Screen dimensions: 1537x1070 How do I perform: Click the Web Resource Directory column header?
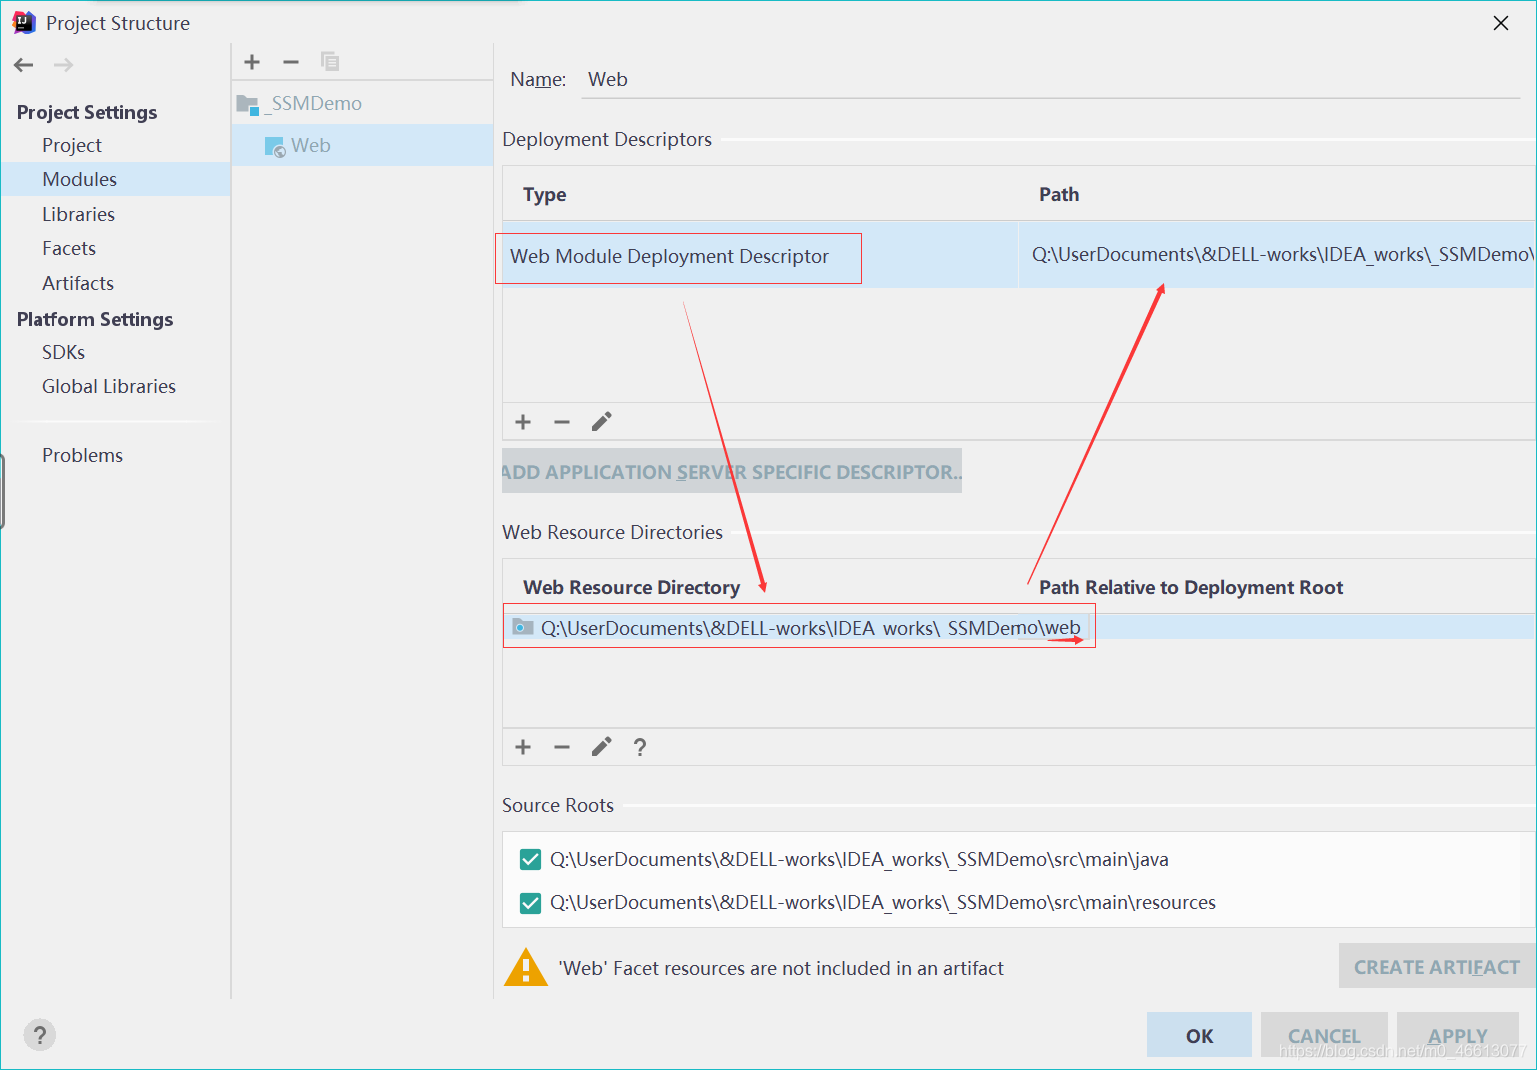631,588
